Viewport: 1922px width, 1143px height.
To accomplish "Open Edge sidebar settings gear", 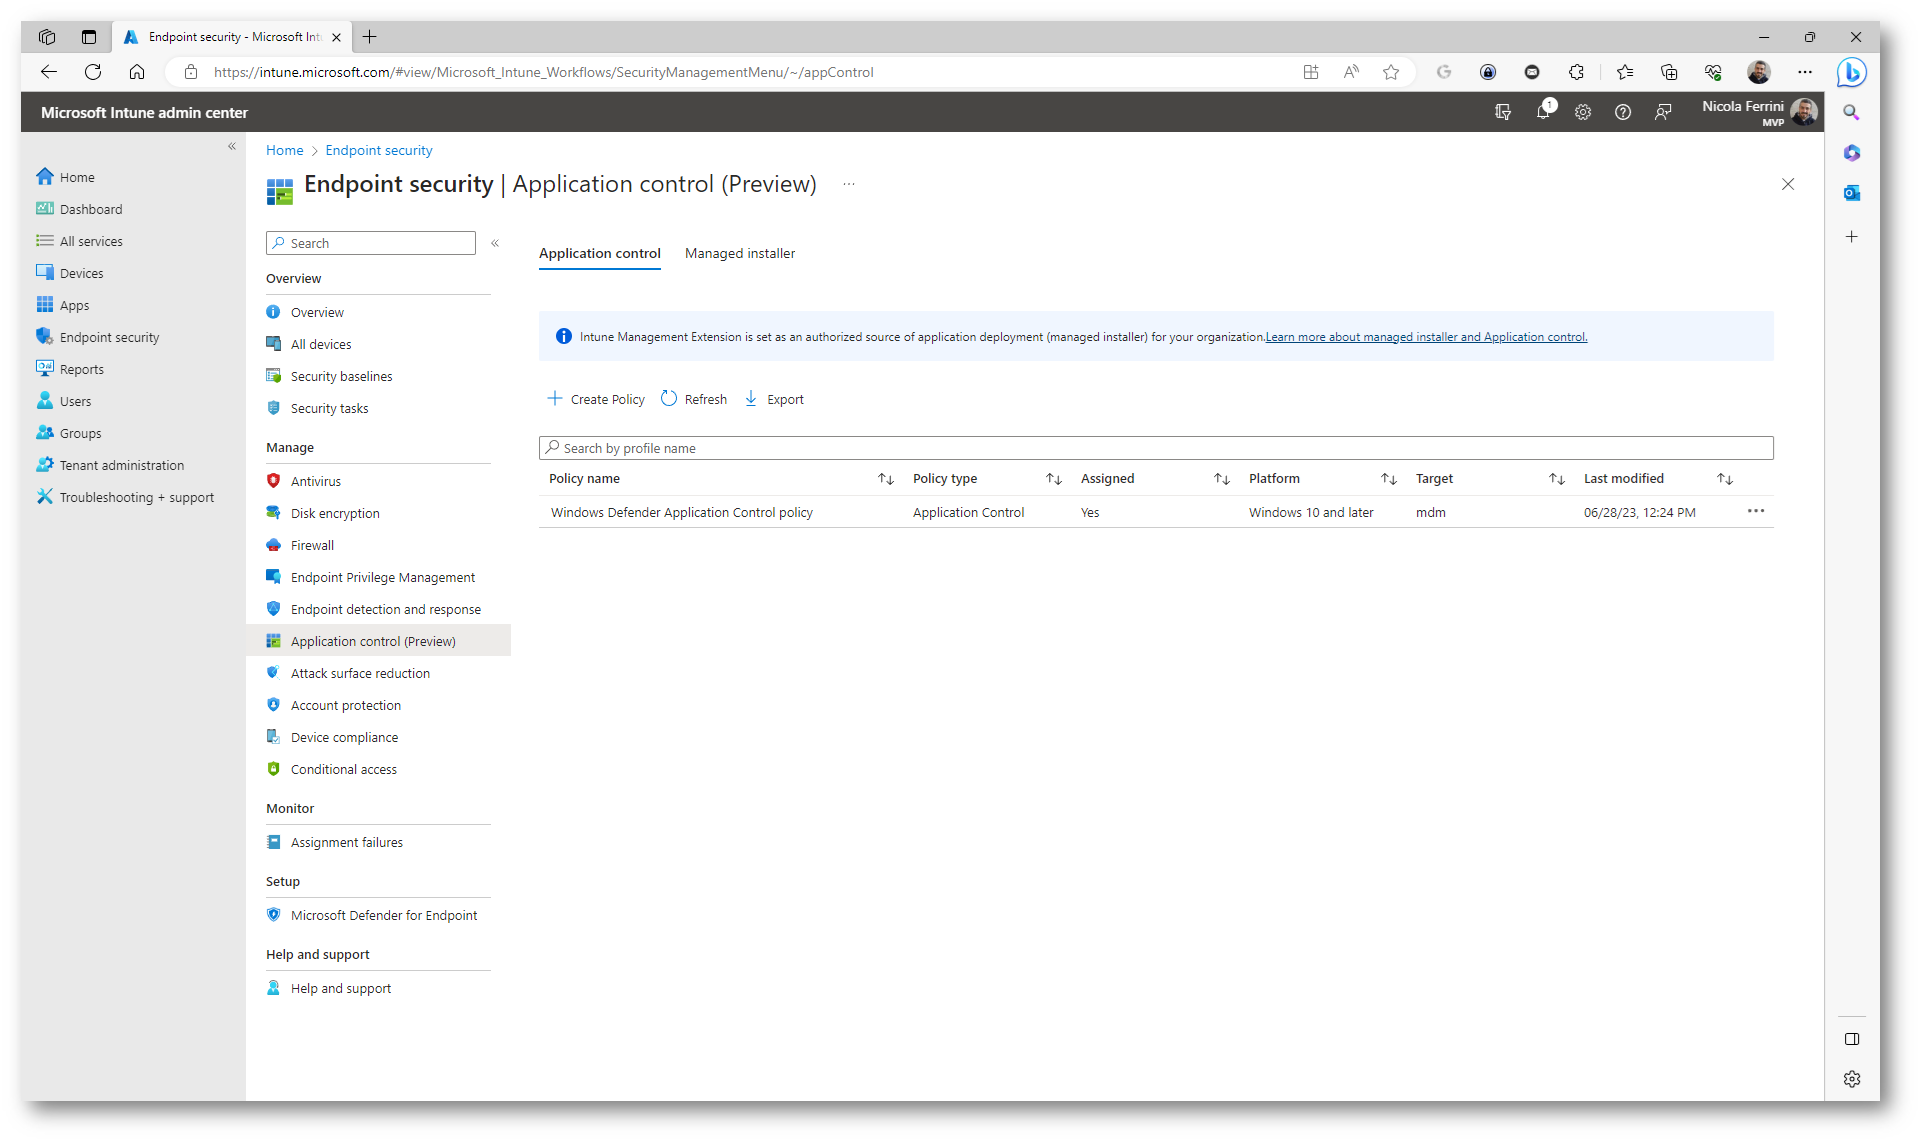I will (1852, 1079).
